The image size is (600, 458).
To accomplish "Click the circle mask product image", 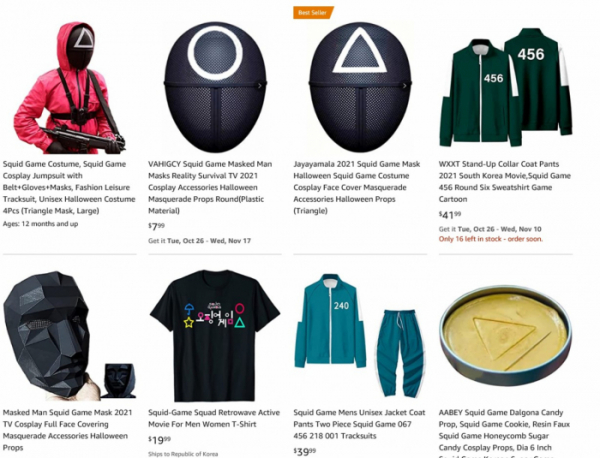I will tap(215, 87).
